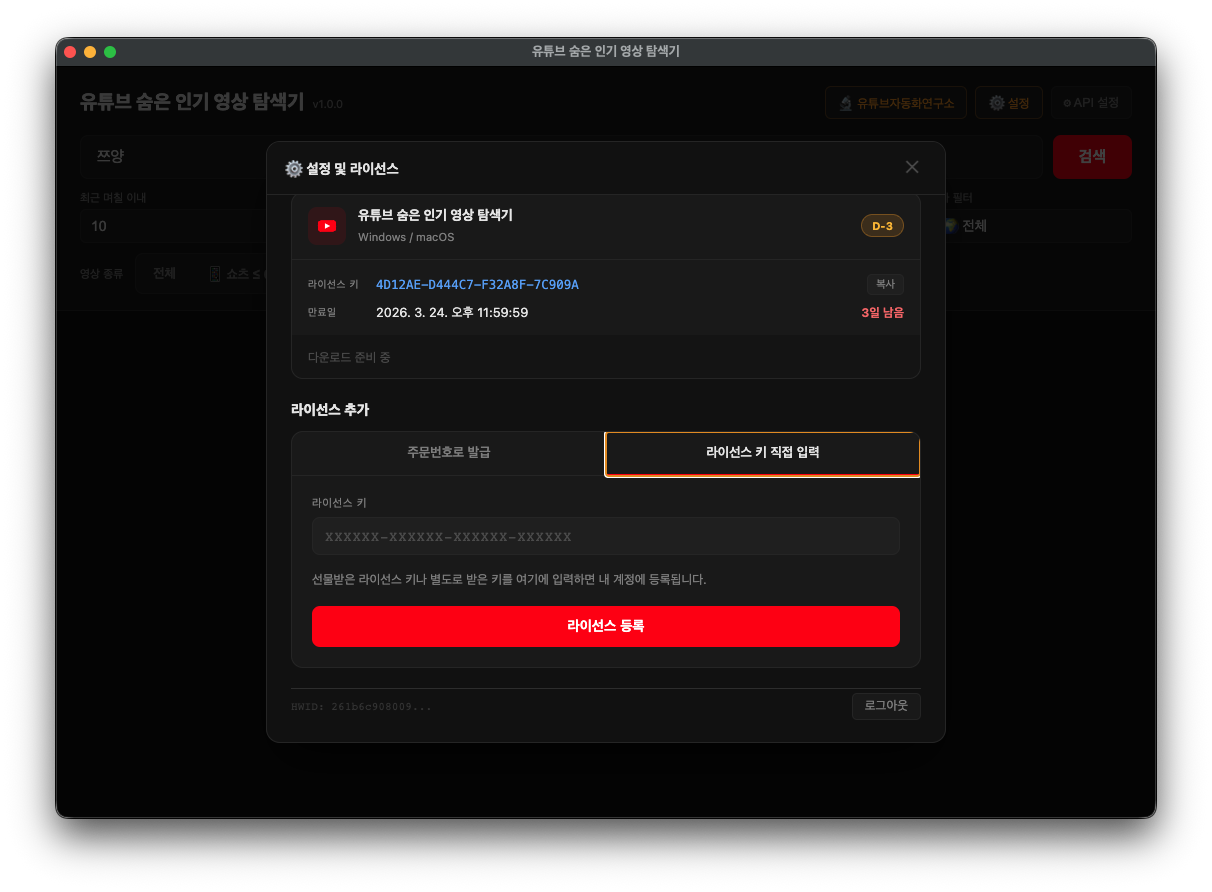Click the green macOS fullscreen button
Screen dimensions: 1212x892
pyautogui.click(x=110, y=52)
